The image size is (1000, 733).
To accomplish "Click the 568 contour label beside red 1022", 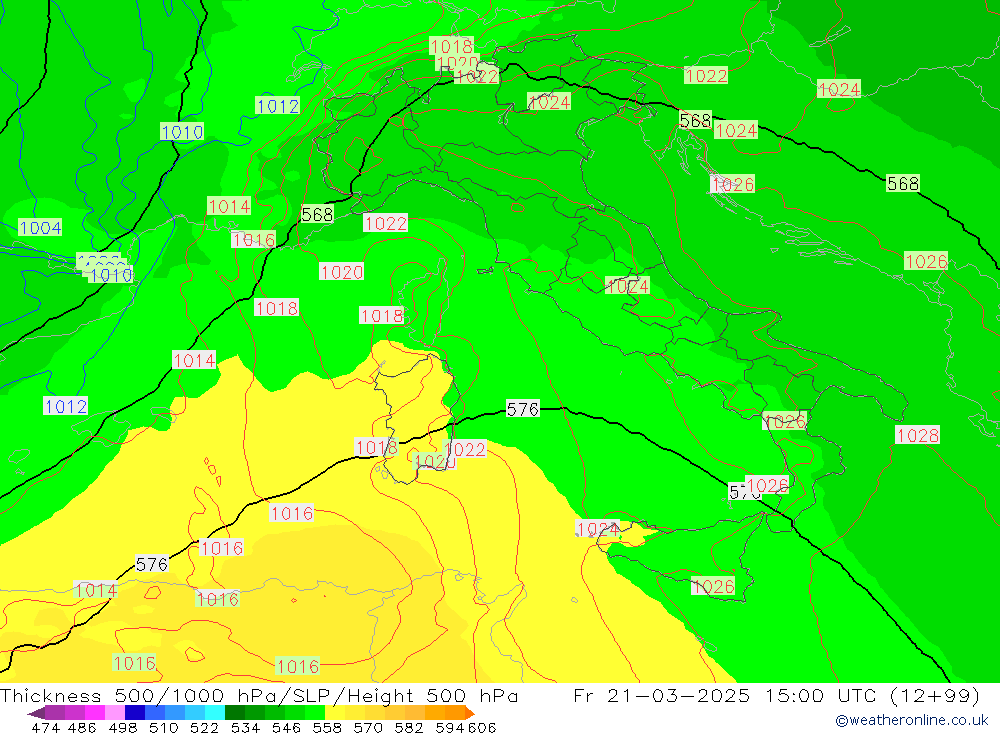I will coord(317,214).
